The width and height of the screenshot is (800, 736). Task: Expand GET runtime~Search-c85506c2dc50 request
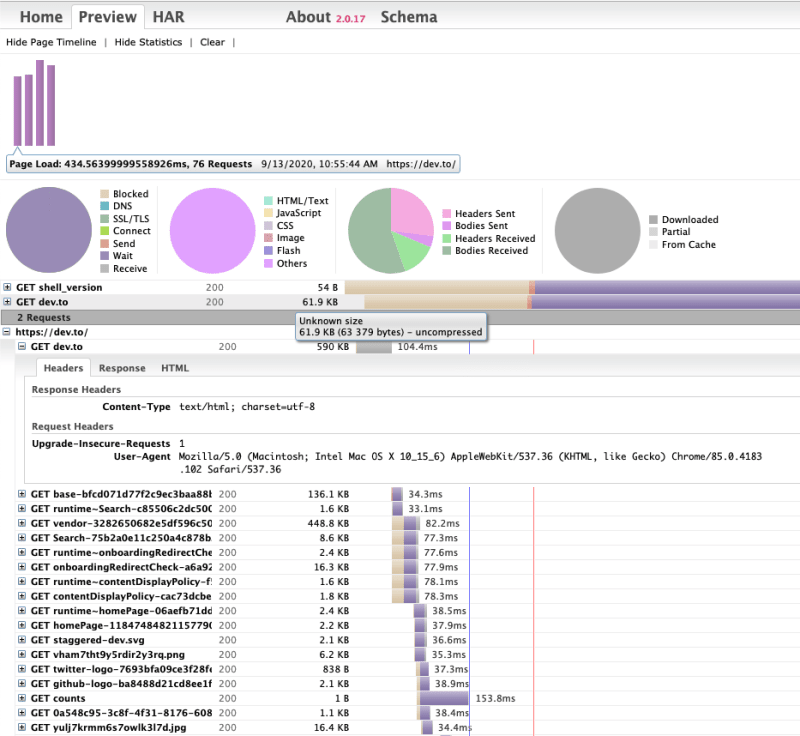(x=22, y=508)
